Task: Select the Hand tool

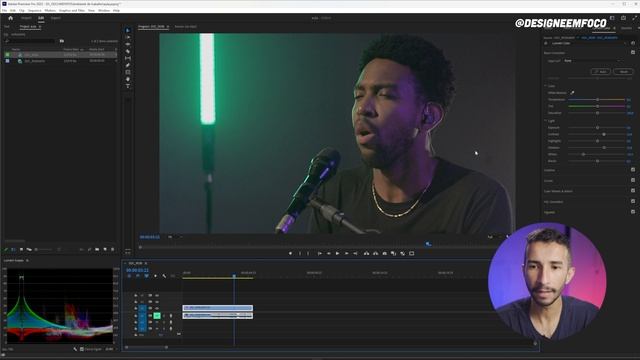Action: [x=128, y=79]
